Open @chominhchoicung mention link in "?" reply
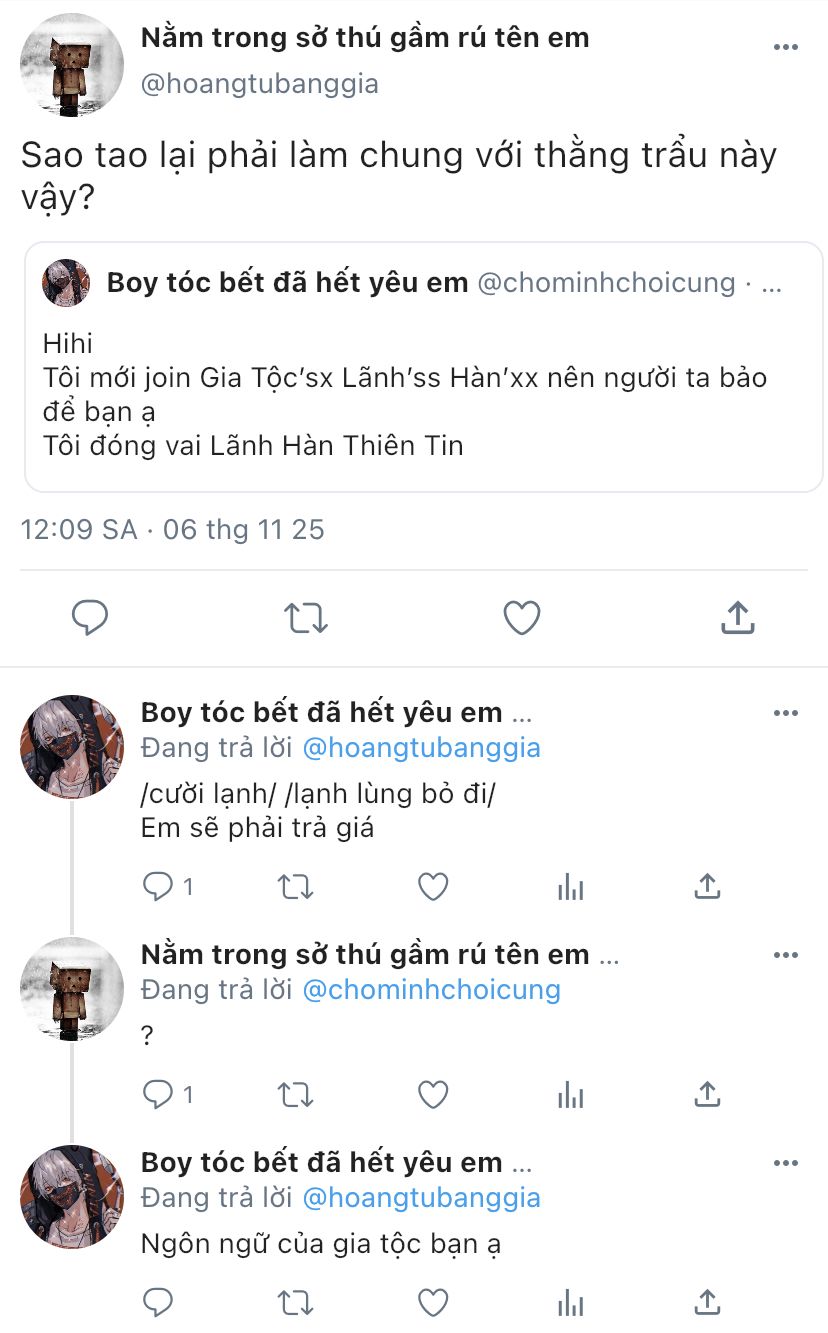 click(431, 990)
